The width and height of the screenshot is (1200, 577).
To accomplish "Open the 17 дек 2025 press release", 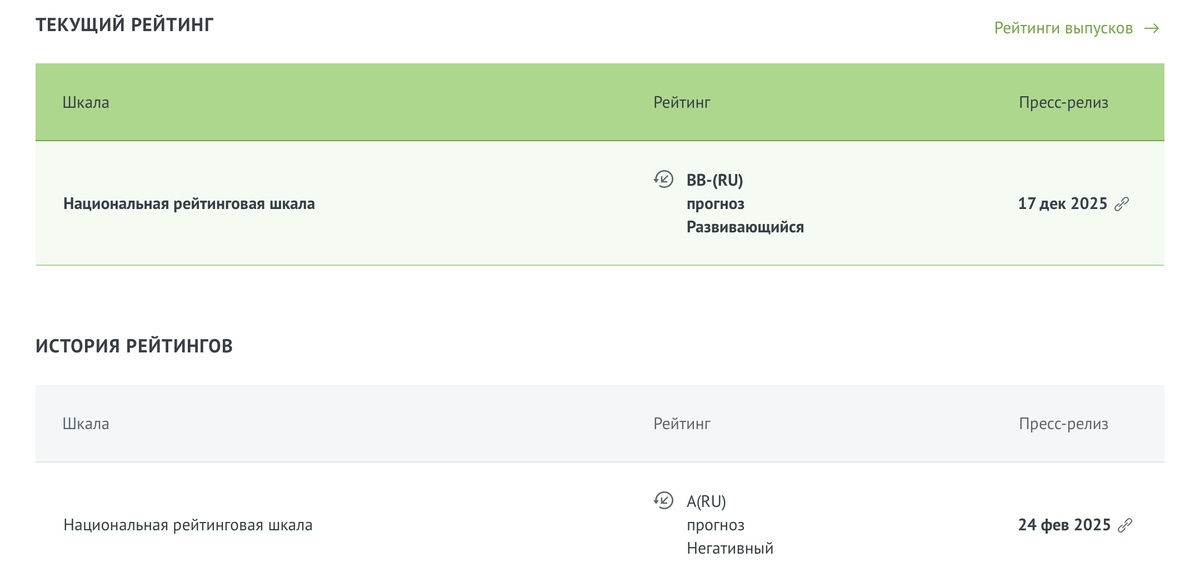I will coord(1062,204).
